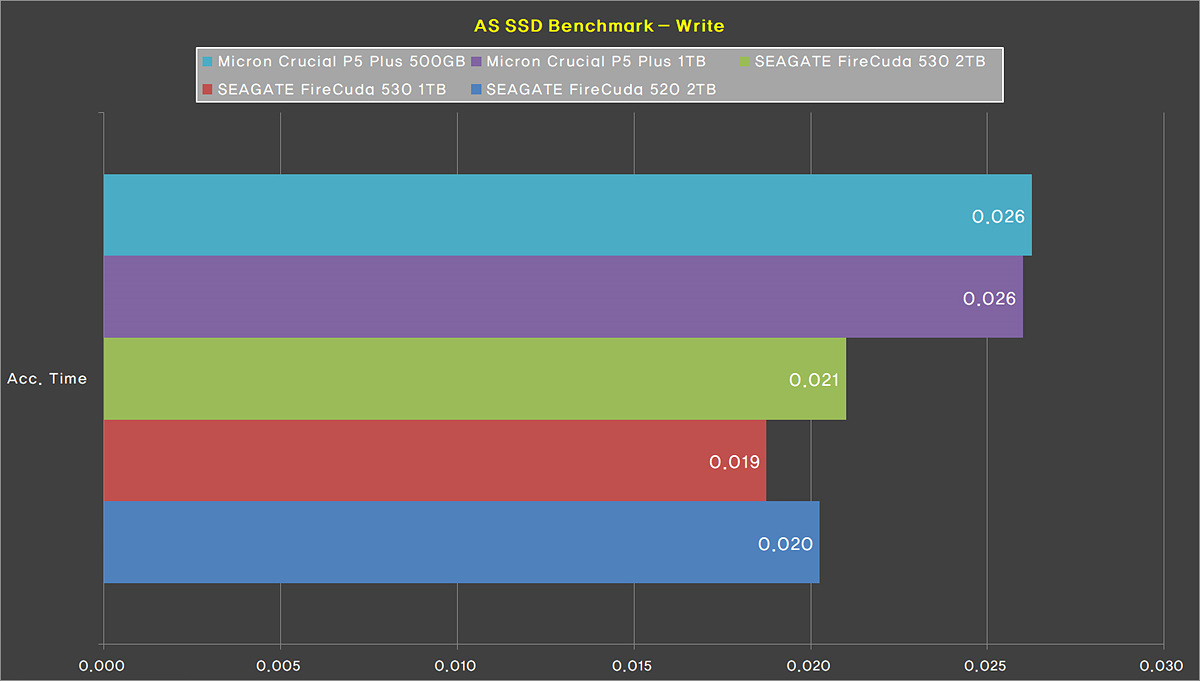This screenshot has height=681, width=1200.
Task: Select the purple Micron Crucial P5 Plus 1TB legend swatch
Action: 476,62
